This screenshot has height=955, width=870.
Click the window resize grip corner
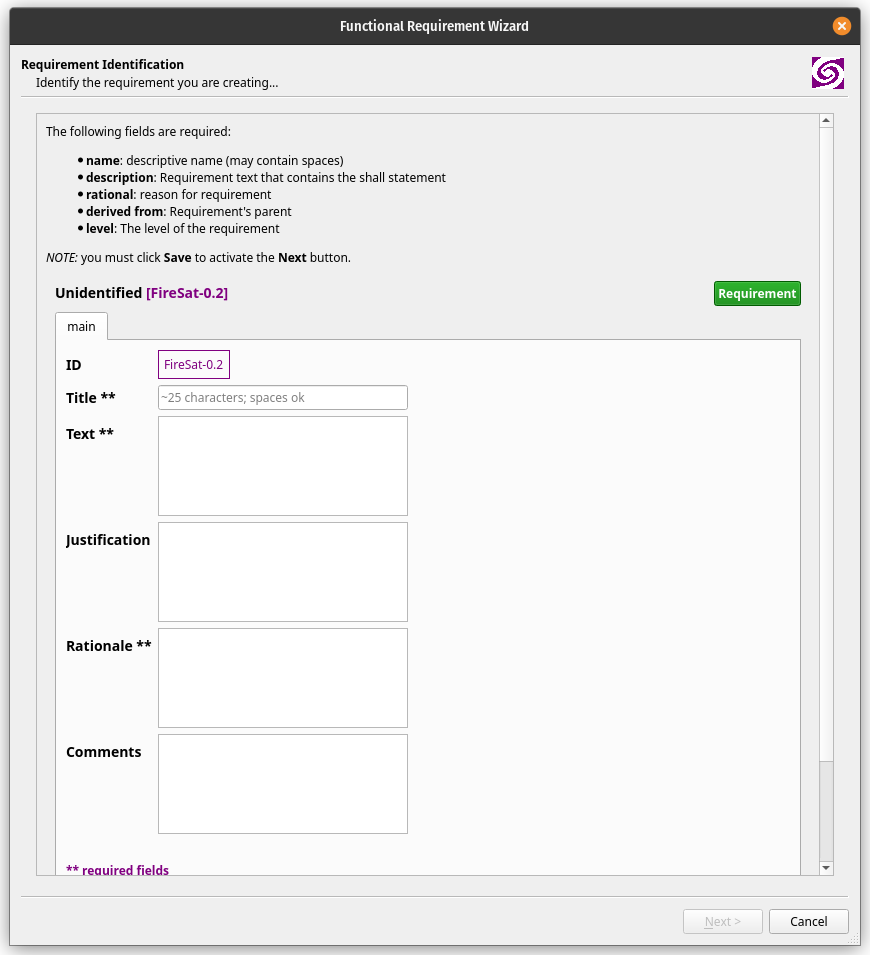(854, 939)
